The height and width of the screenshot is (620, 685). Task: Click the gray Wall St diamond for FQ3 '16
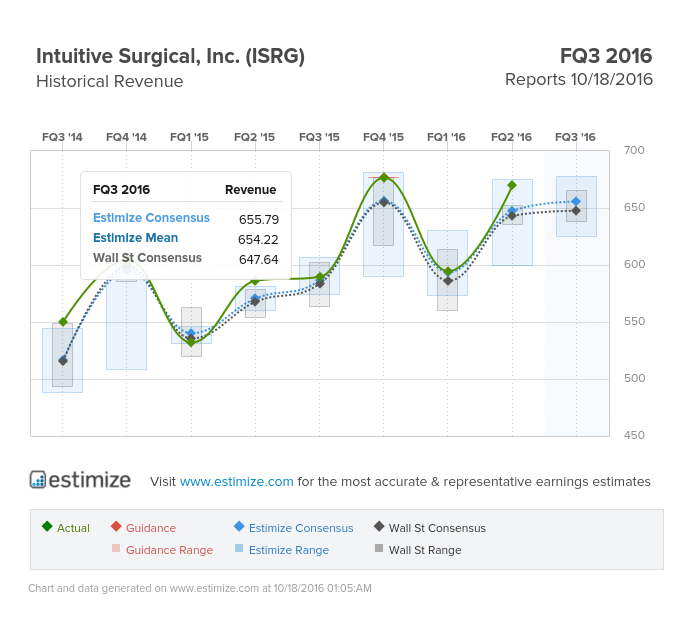(576, 211)
